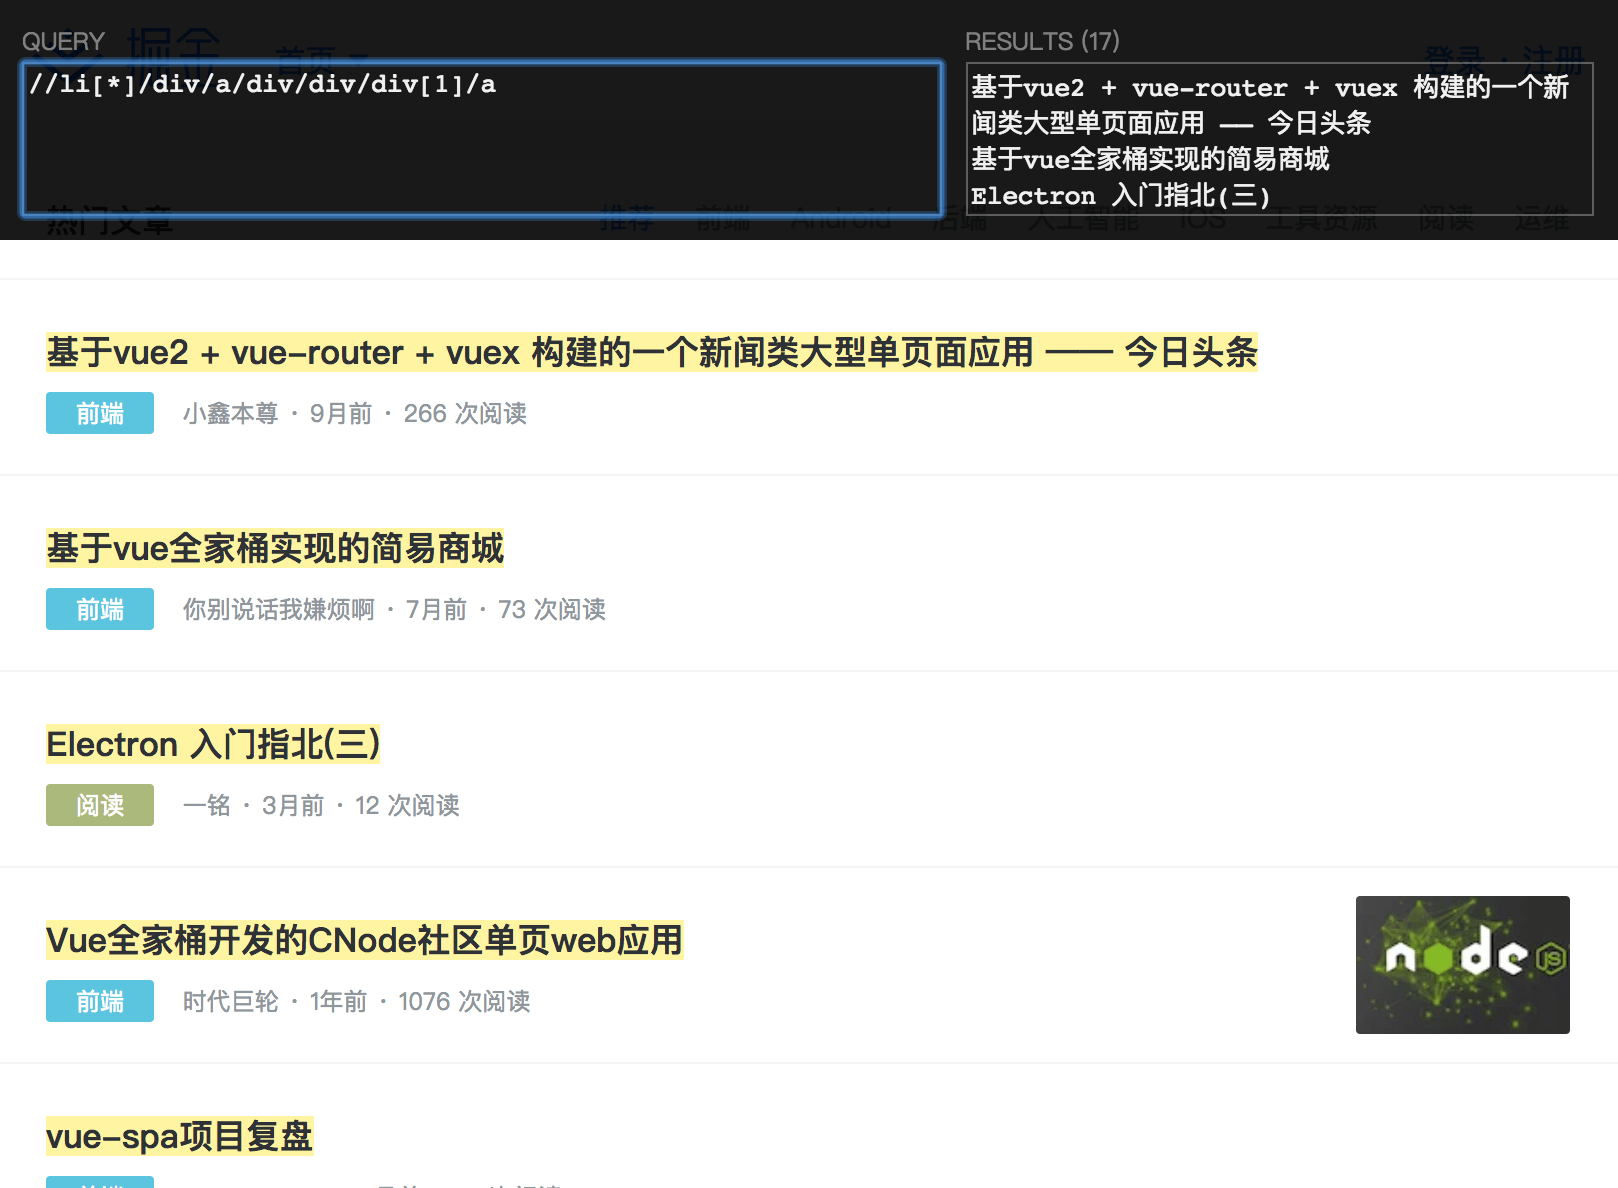Click the 1年前 timestamp

tap(338, 1001)
